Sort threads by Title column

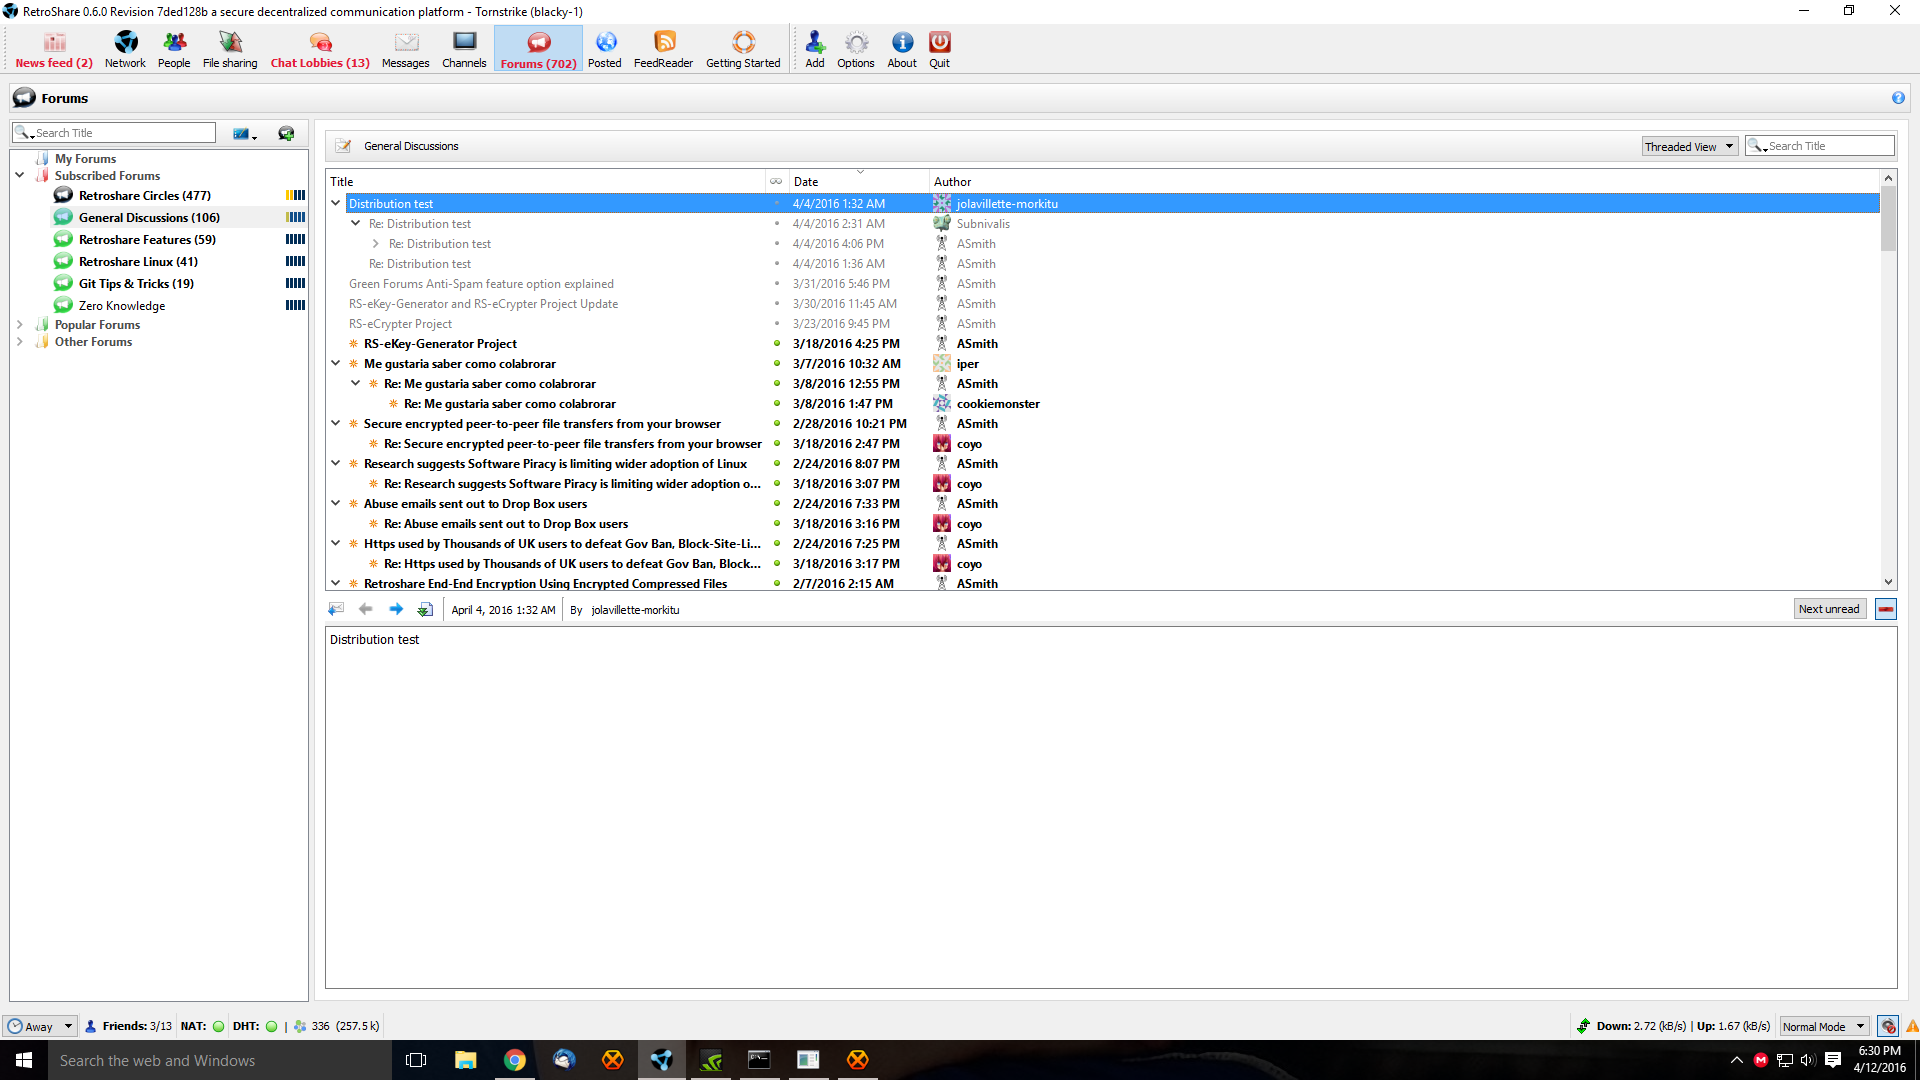[x=545, y=181]
